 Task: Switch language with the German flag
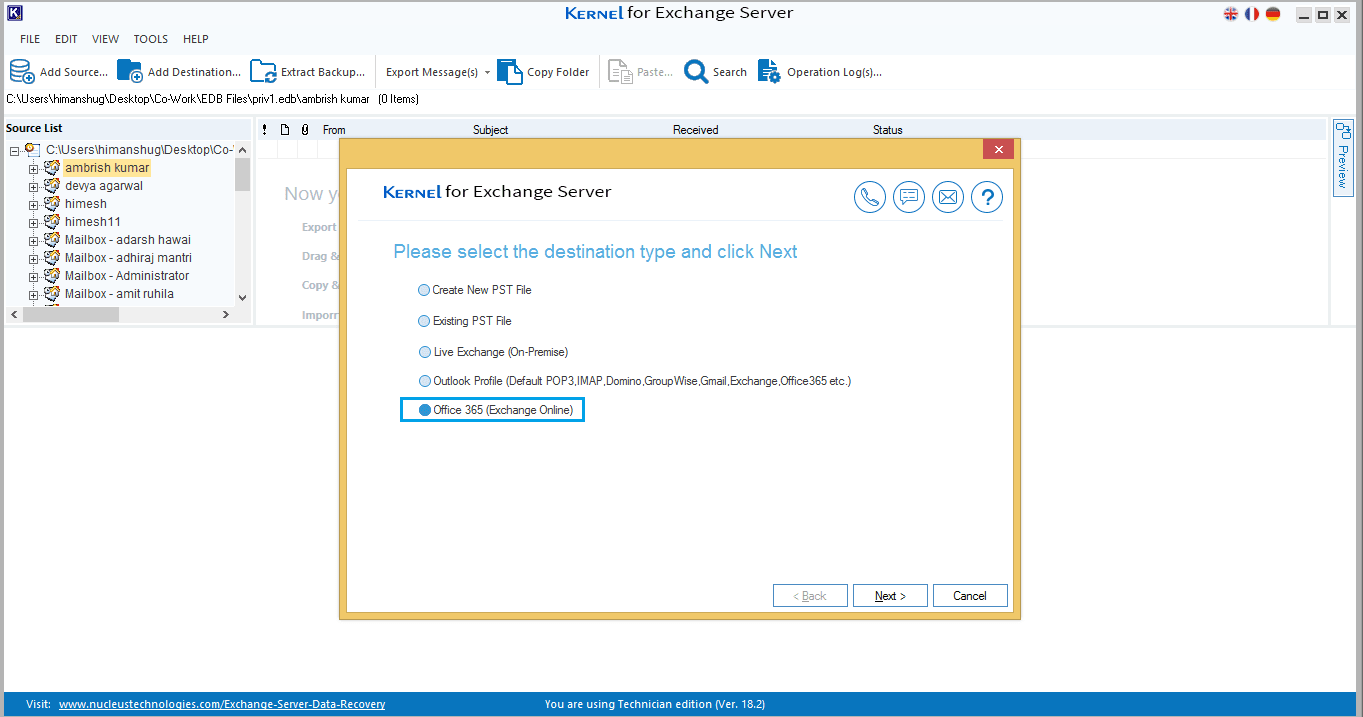(x=1273, y=14)
